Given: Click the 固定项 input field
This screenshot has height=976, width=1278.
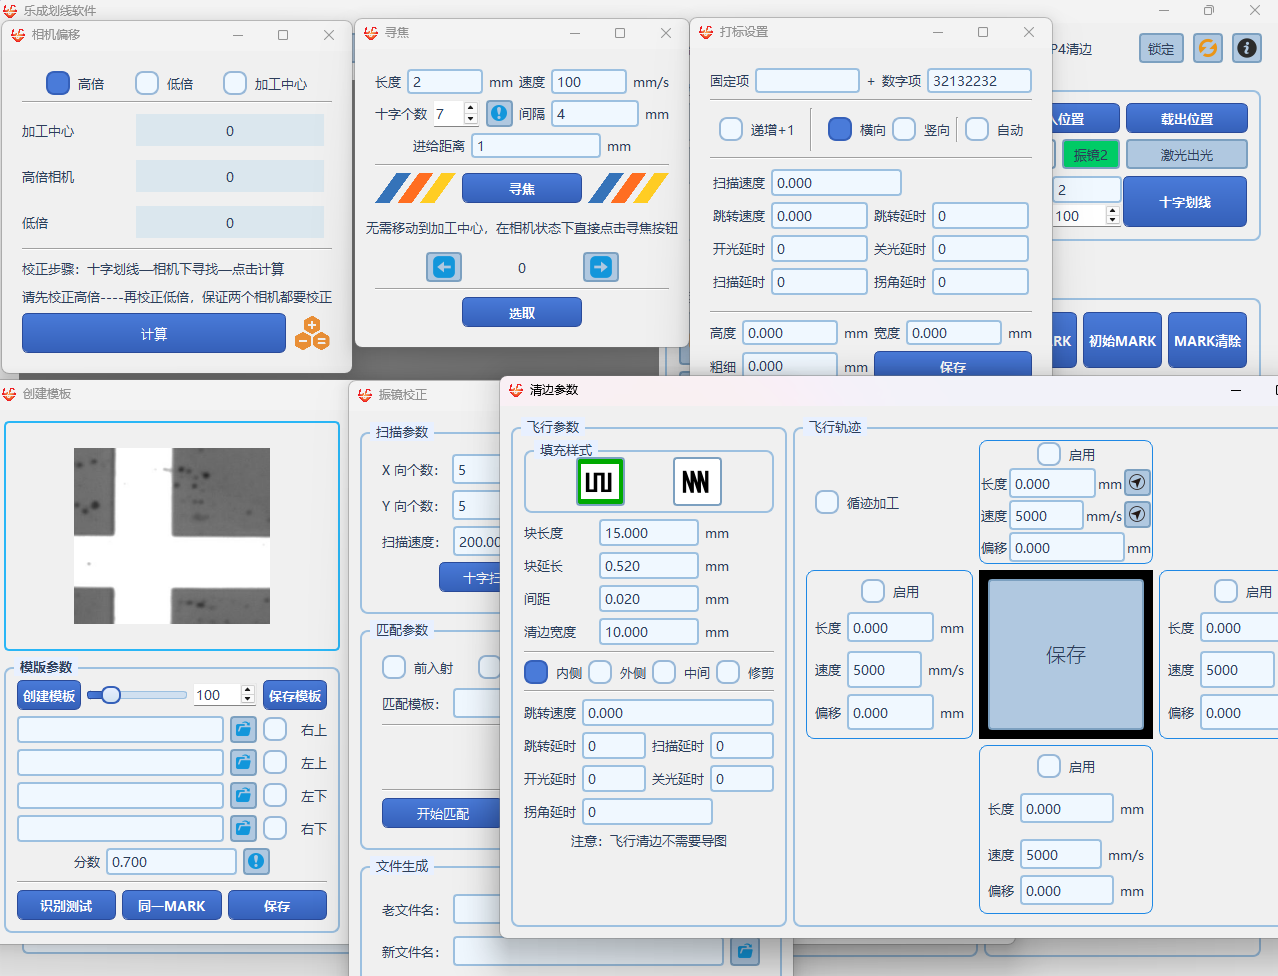Looking at the screenshot, I should tap(807, 81).
